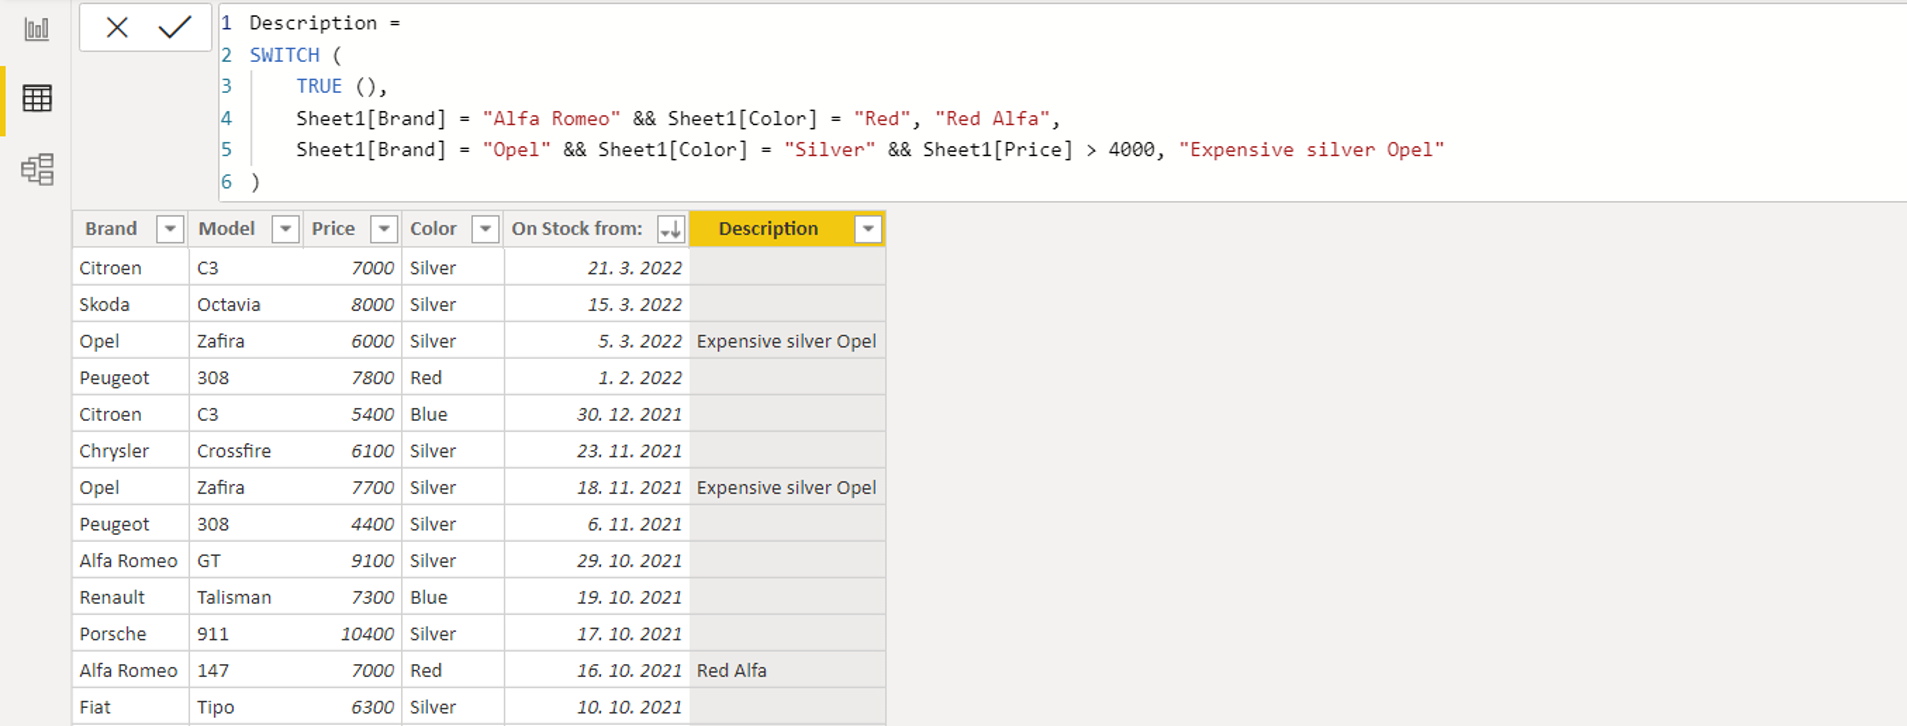Image resolution: width=1907 pixels, height=726 pixels.
Task: Click the Porsche brand cell
Action: point(130,634)
